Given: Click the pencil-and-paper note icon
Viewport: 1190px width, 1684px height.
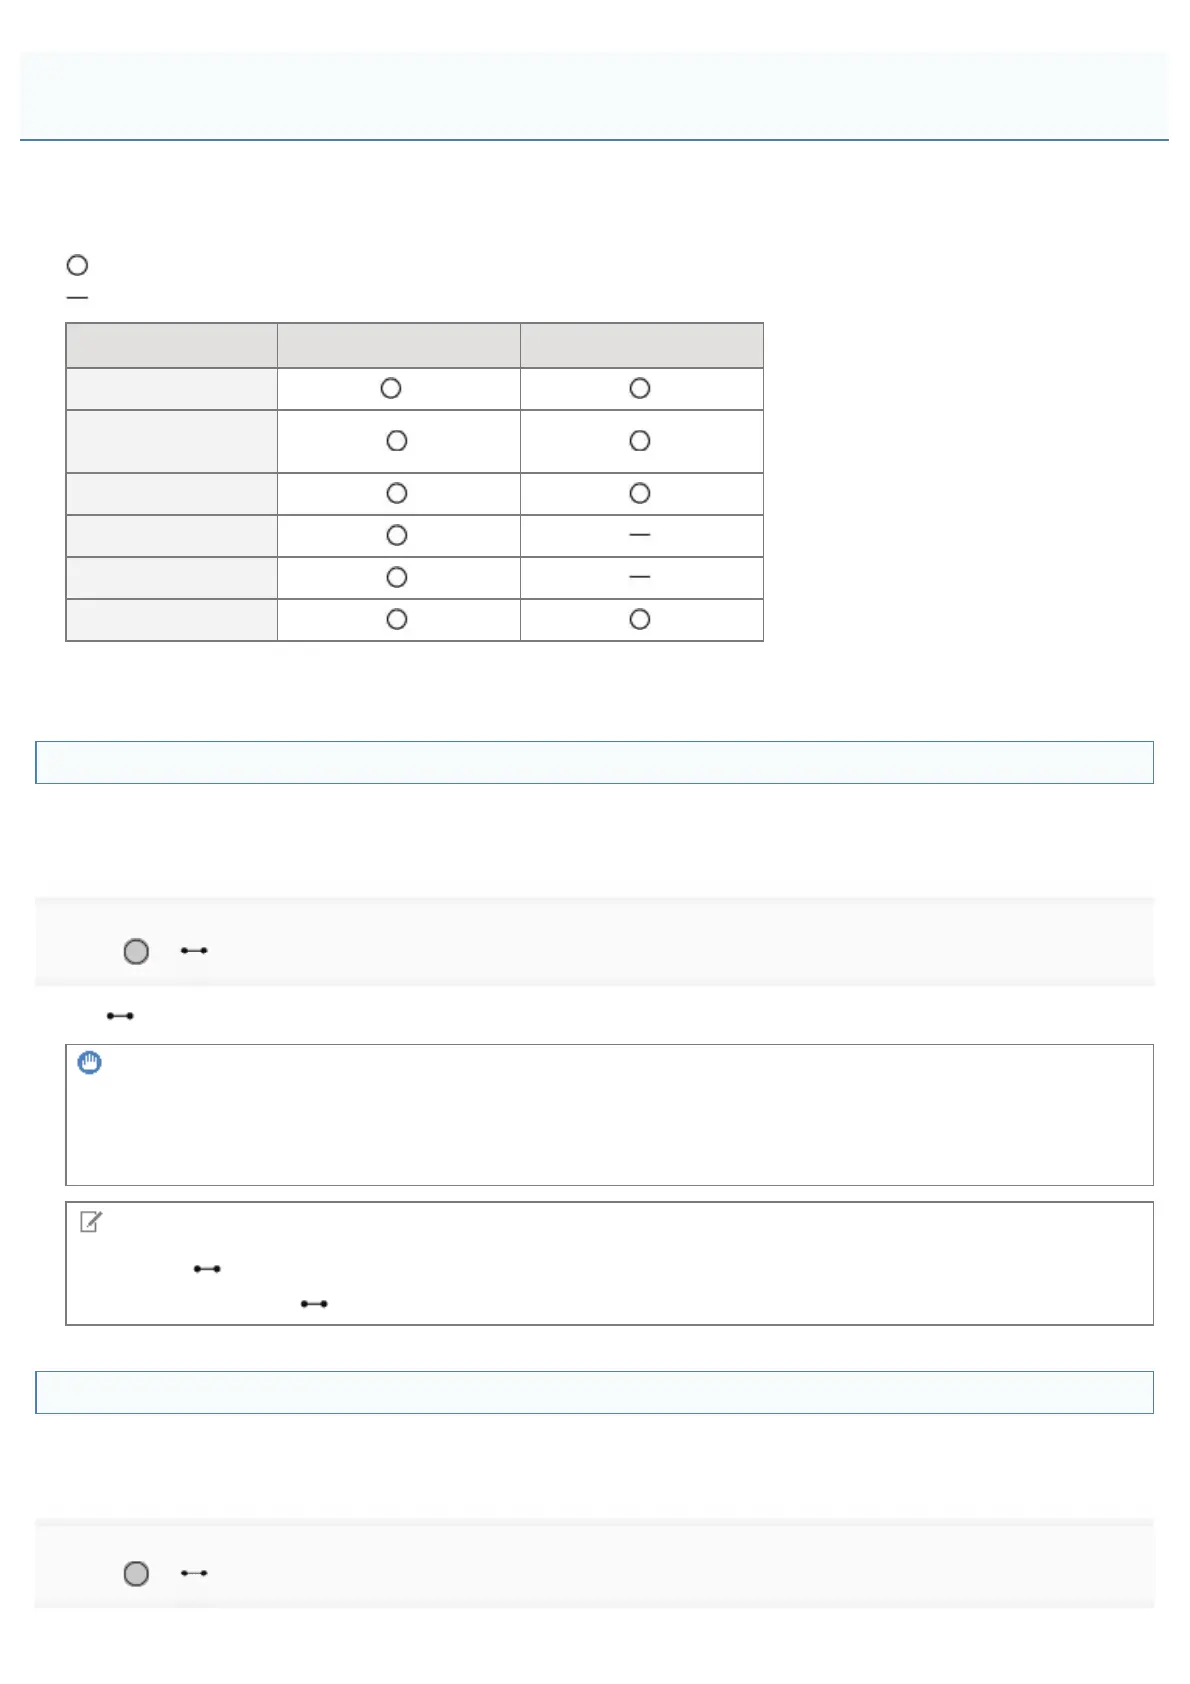Looking at the screenshot, I should [x=90, y=1221].
